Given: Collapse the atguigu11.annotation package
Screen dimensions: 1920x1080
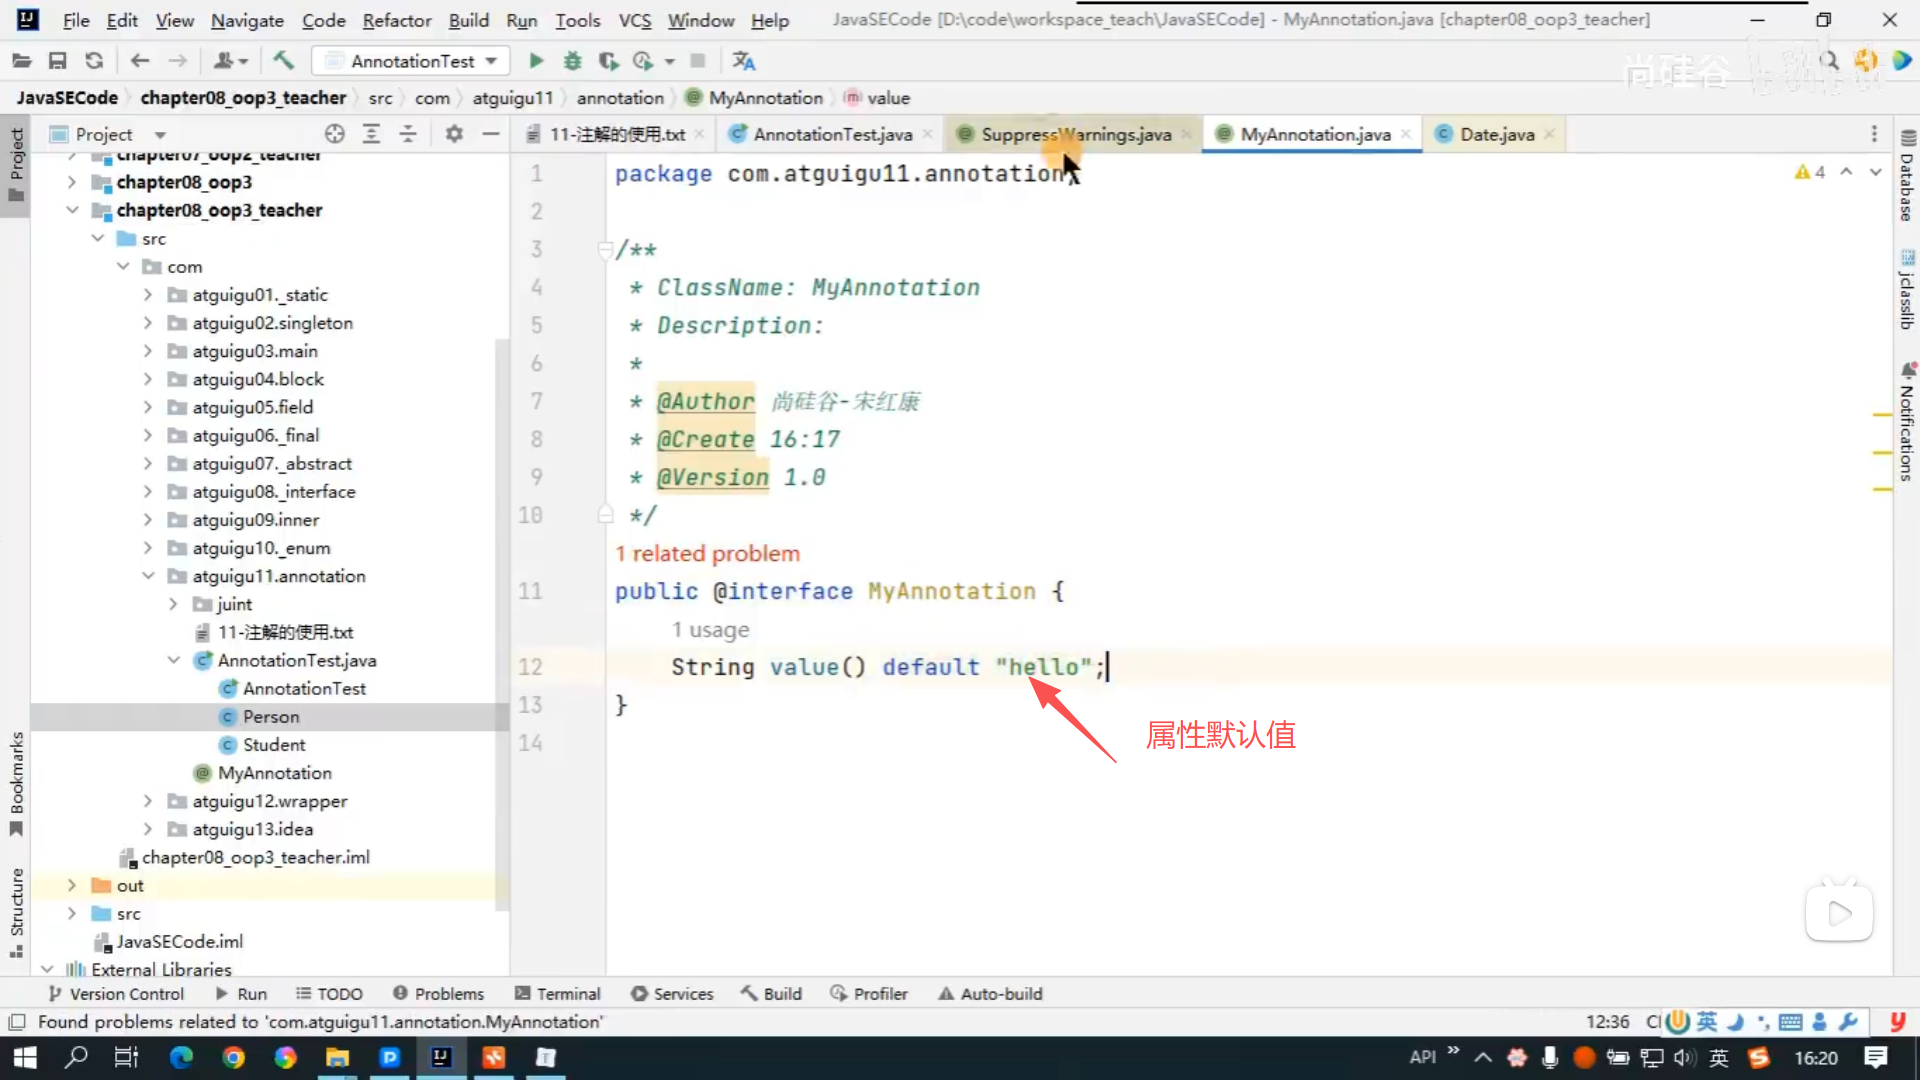Looking at the screenshot, I should tap(148, 576).
